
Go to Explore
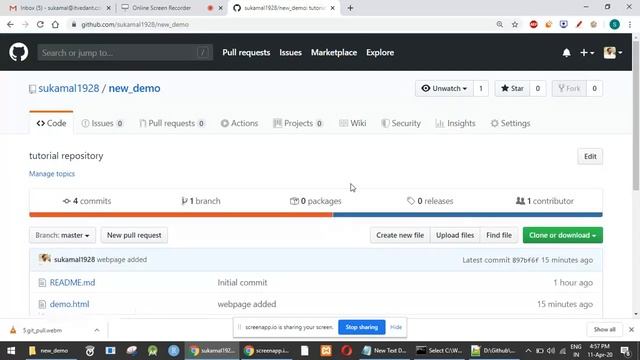tap(380, 53)
